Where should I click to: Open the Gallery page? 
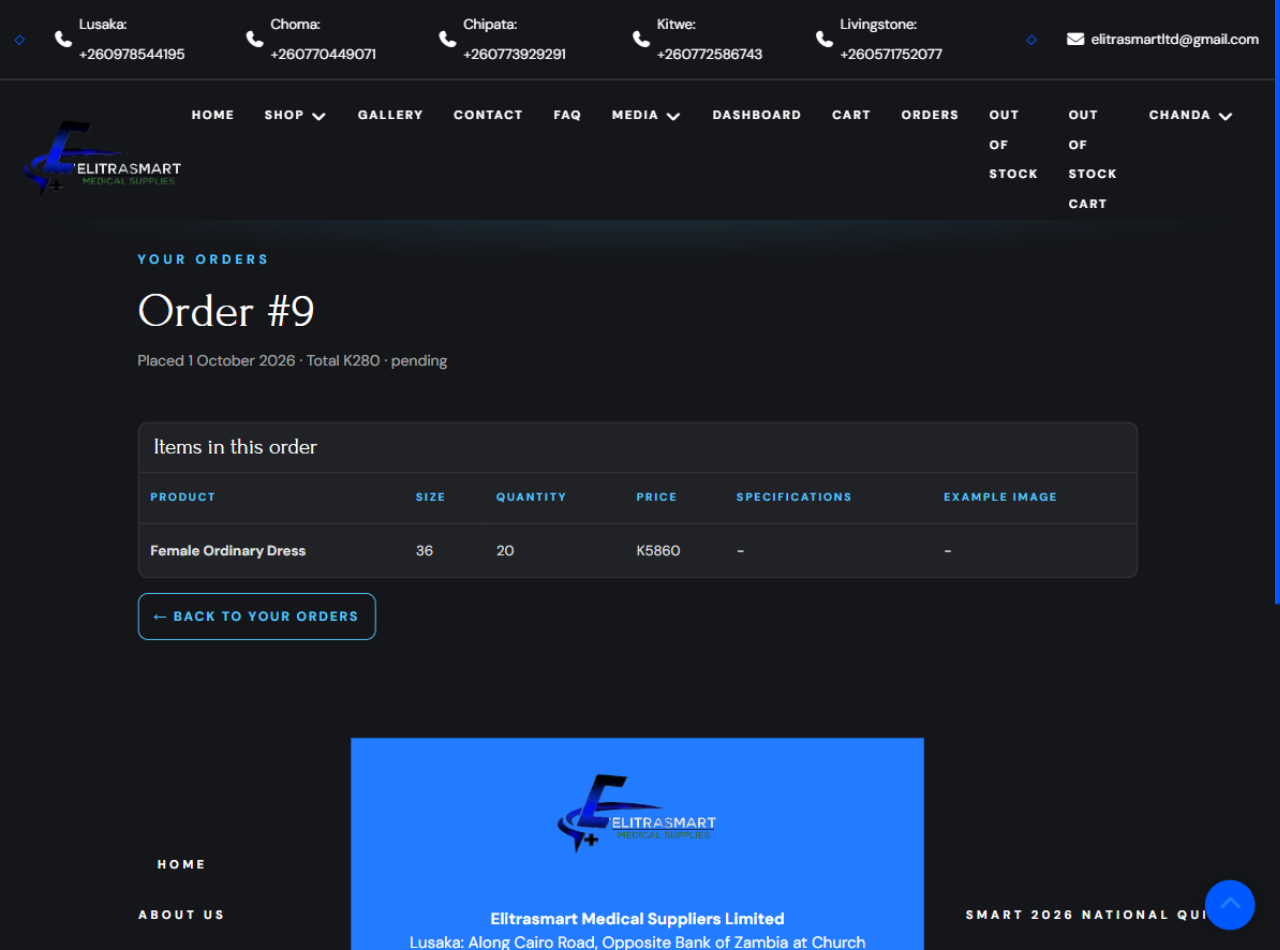(x=390, y=115)
